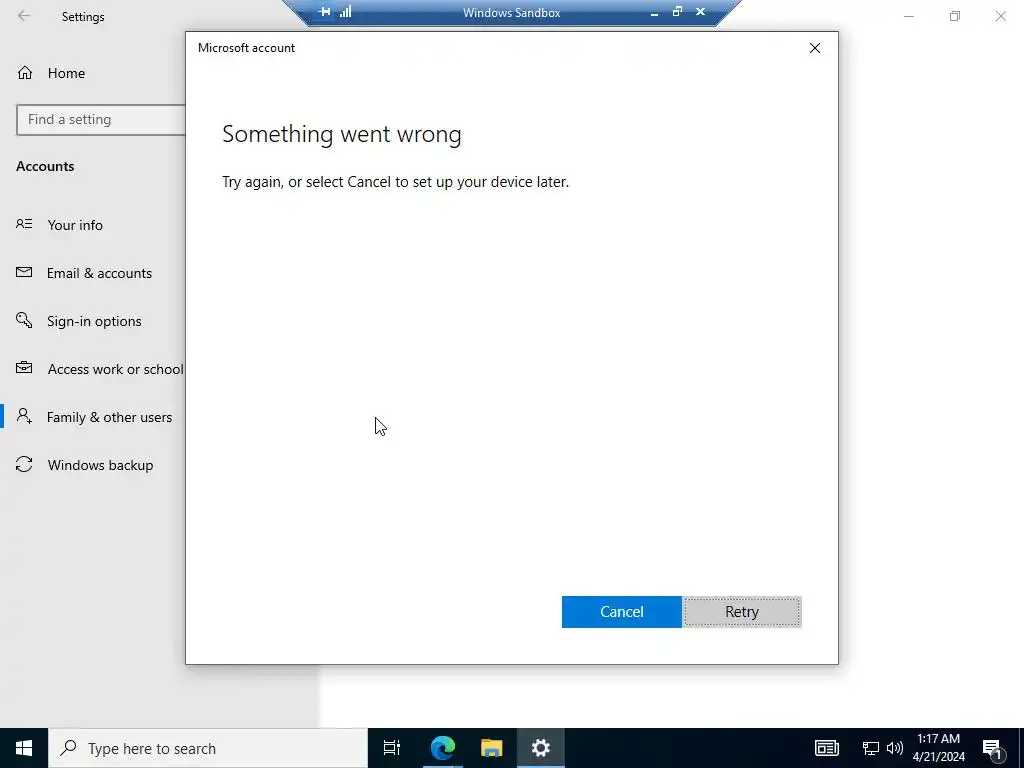
Task: Click the Accounts heading in the sidebar
Action: click(45, 167)
